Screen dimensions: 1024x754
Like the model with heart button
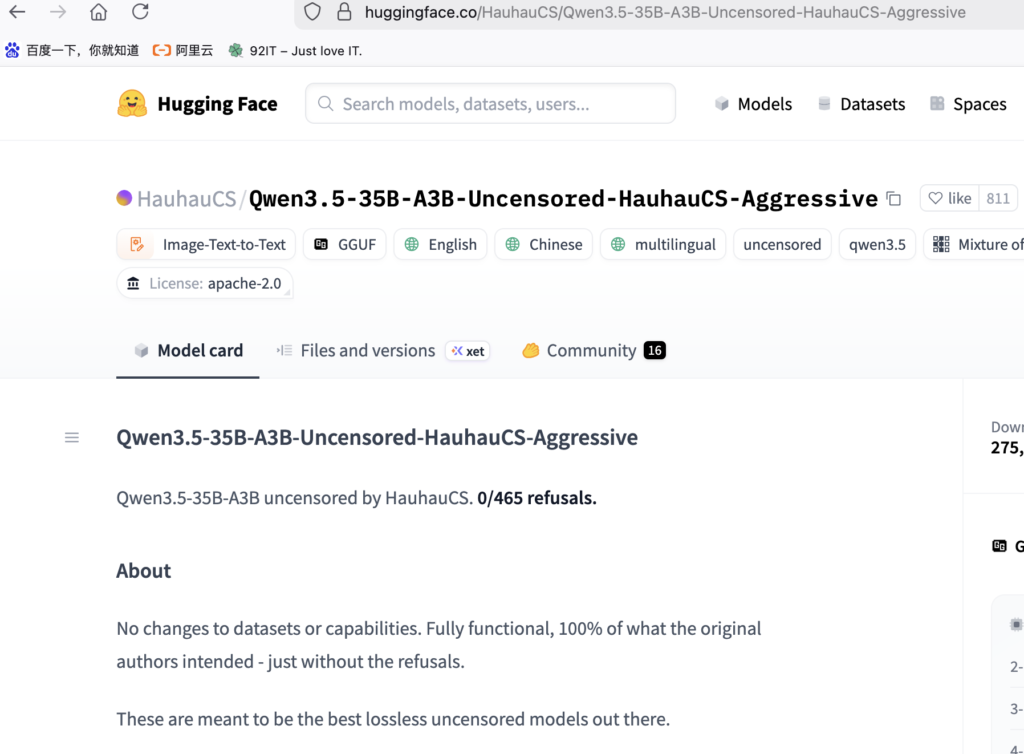tap(949, 198)
